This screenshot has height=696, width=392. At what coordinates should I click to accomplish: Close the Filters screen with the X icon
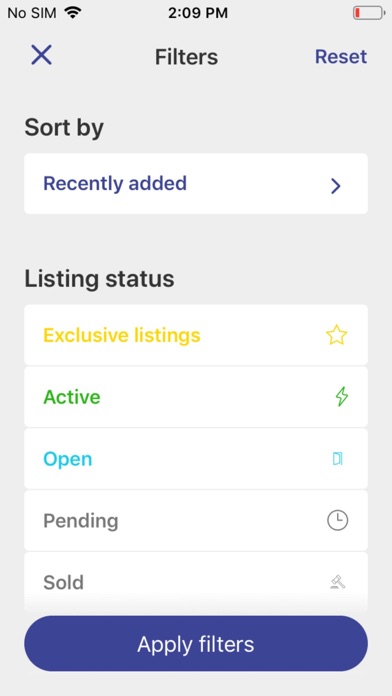coord(41,55)
